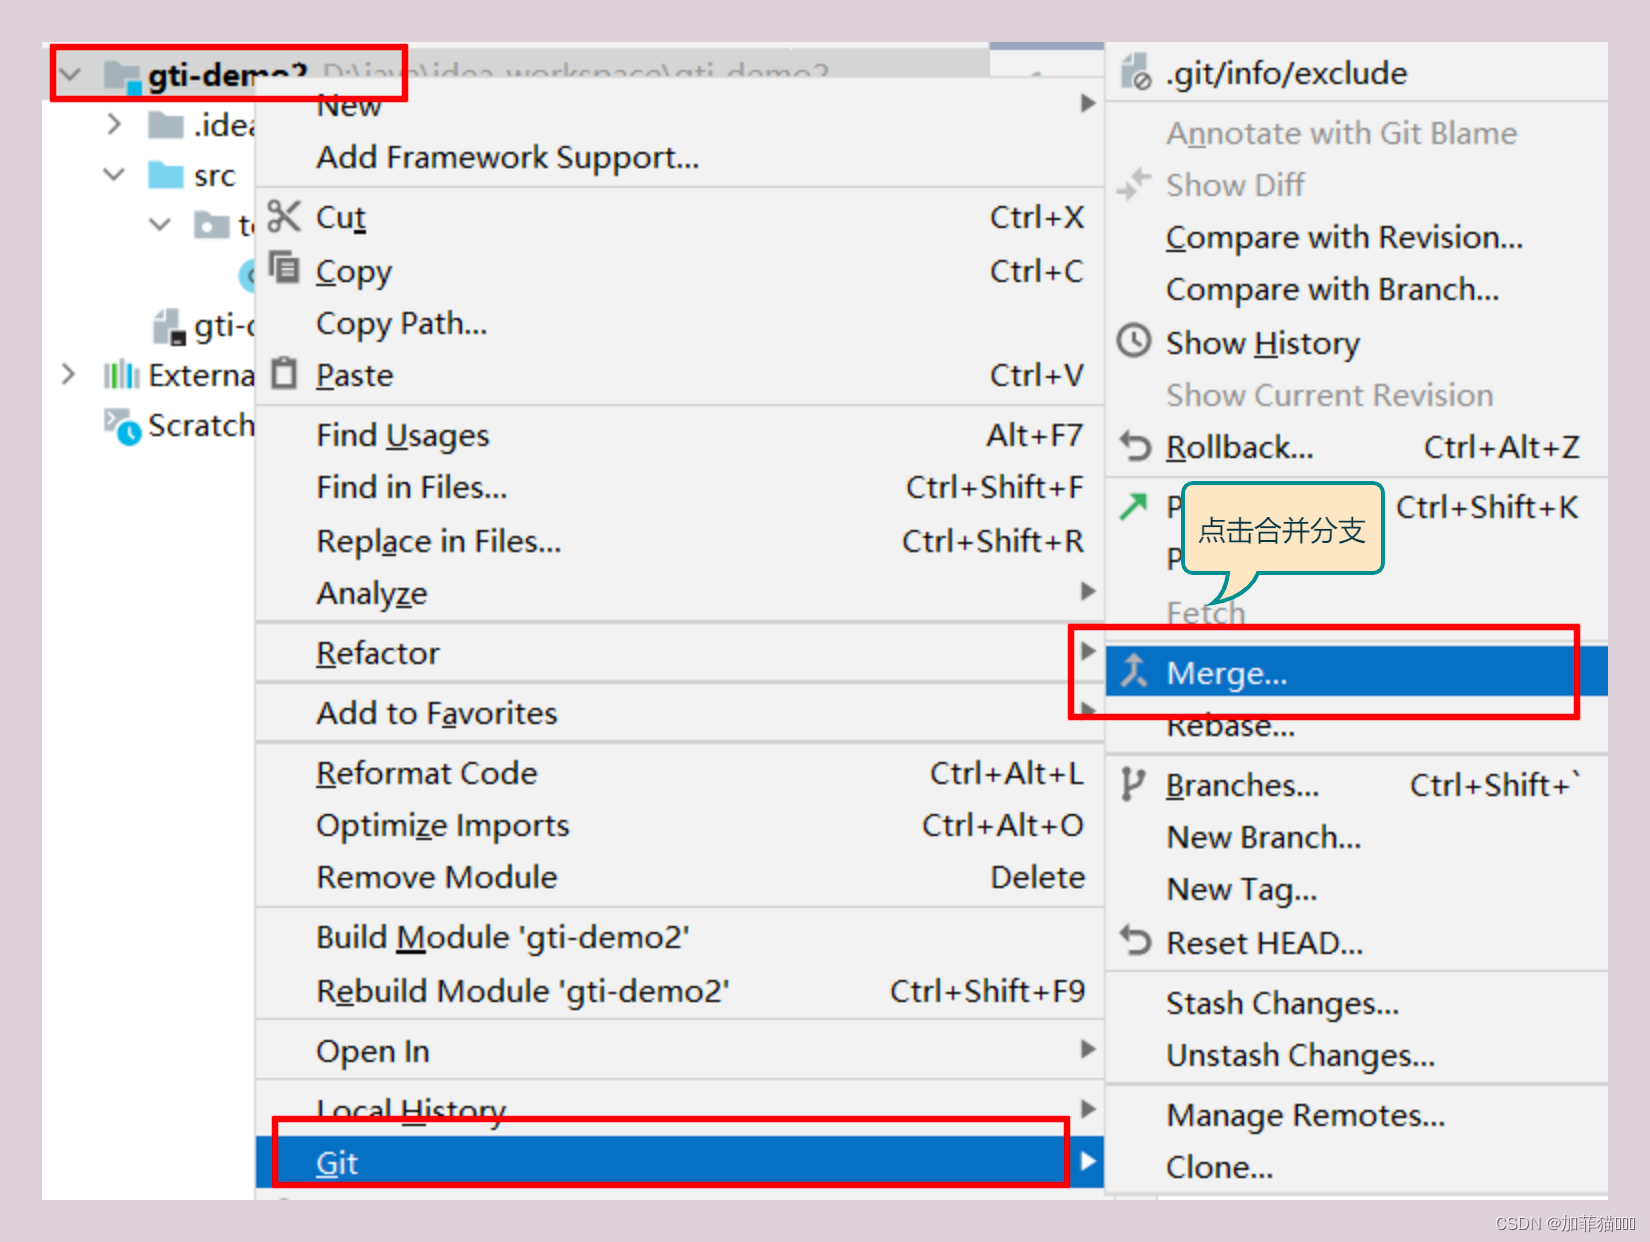Click the Merge fork icon
Screen dimensions: 1650x1242
pyautogui.click(x=1133, y=671)
